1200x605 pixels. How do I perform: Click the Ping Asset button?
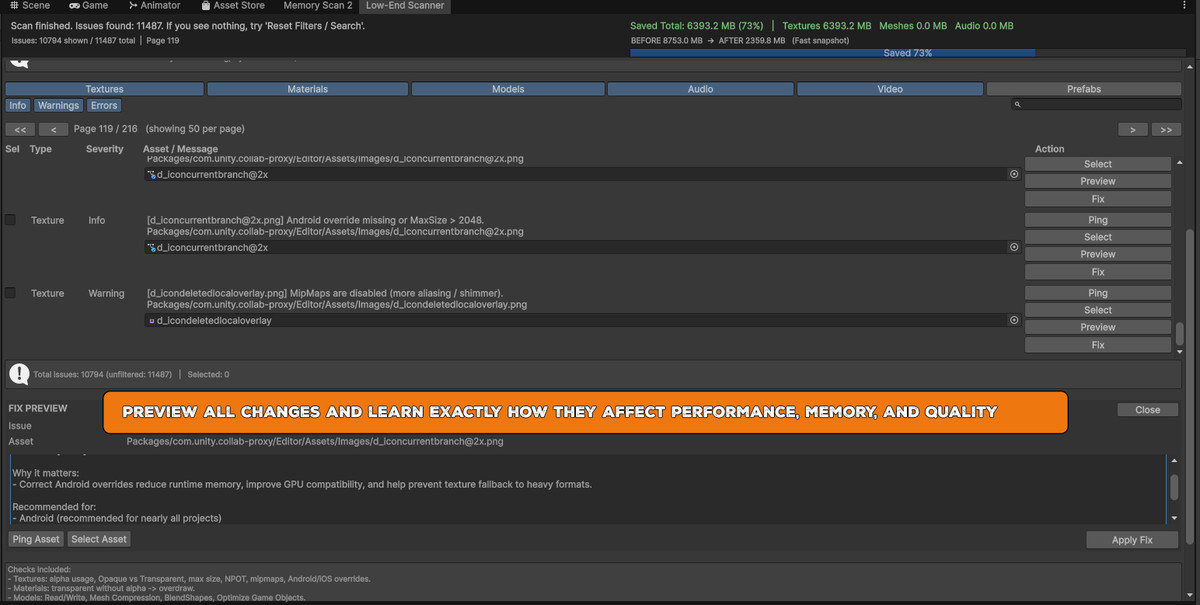tap(36, 539)
